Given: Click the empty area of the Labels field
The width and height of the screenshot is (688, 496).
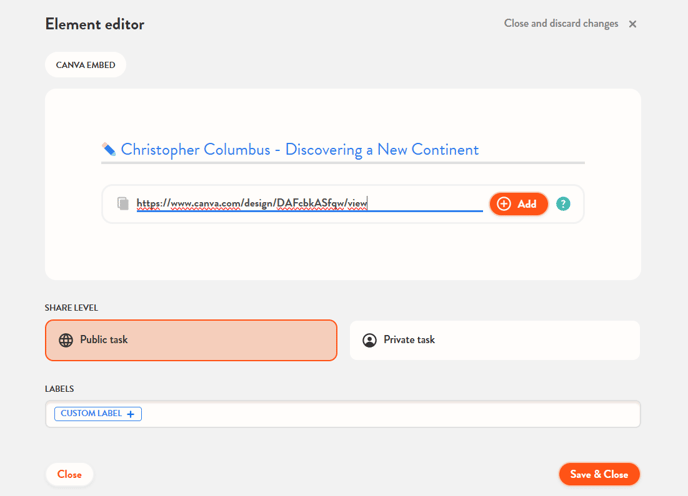Looking at the screenshot, I should (x=390, y=414).
